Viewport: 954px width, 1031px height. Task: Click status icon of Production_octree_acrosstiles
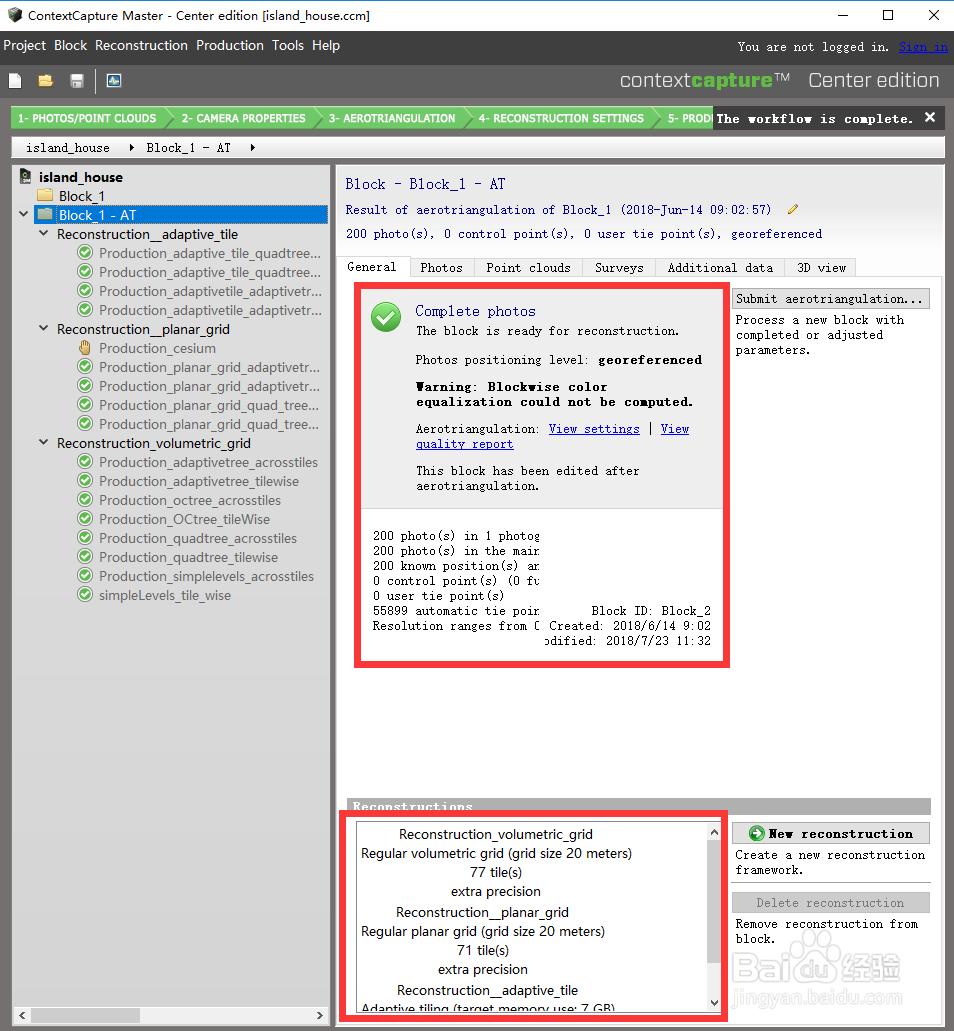(x=85, y=500)
